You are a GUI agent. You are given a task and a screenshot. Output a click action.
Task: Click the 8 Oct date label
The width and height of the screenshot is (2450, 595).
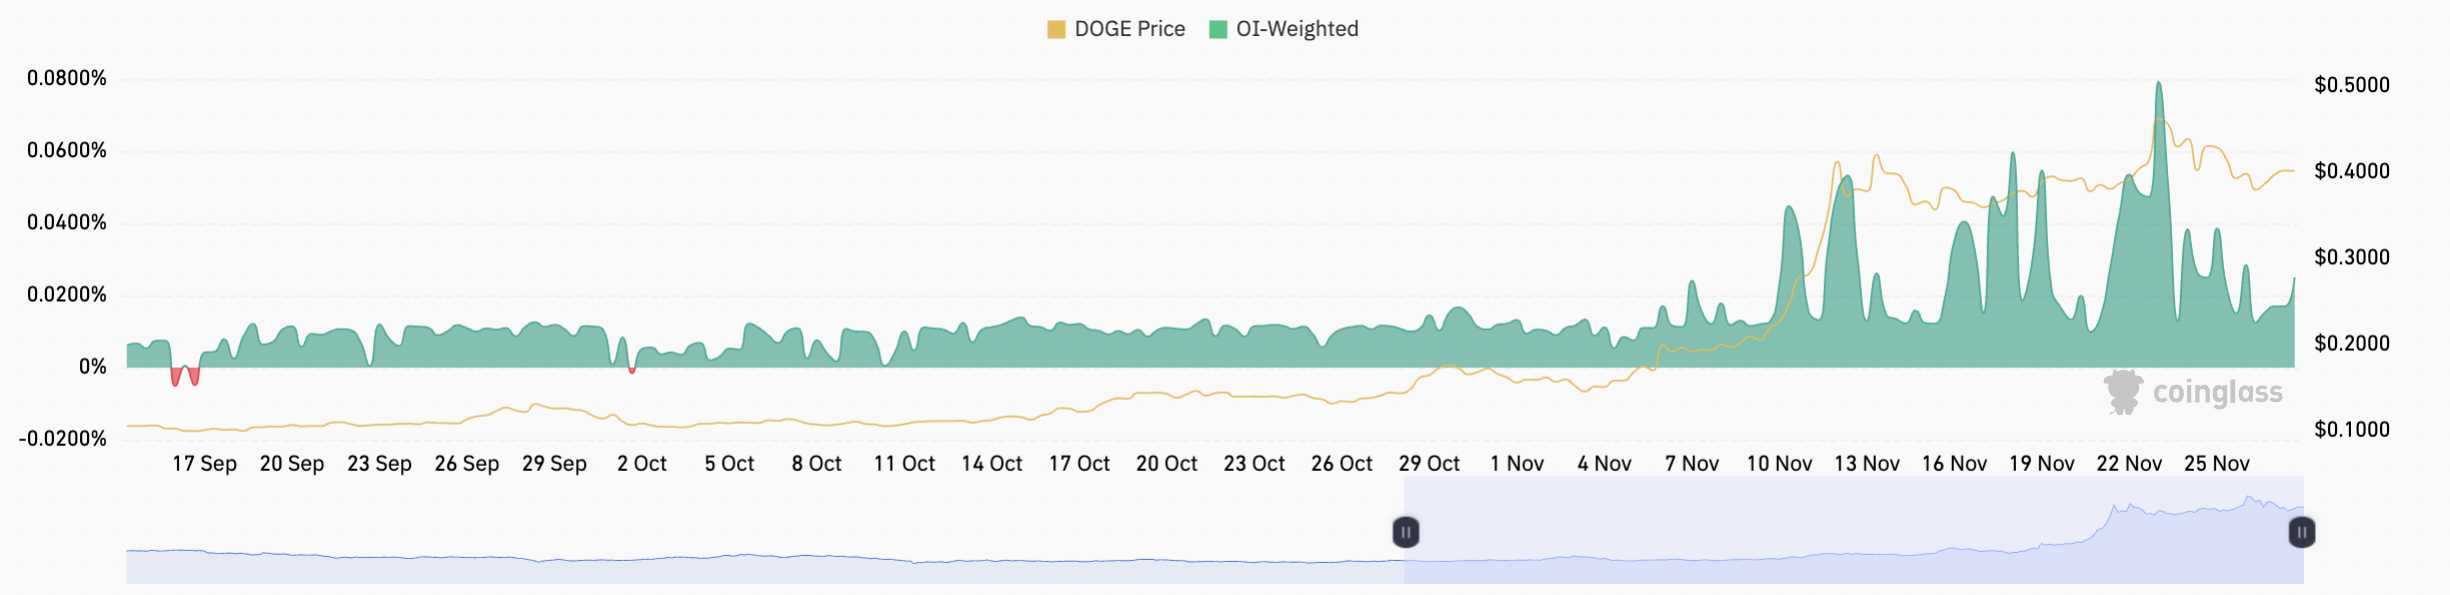click(x=817, y=464)
